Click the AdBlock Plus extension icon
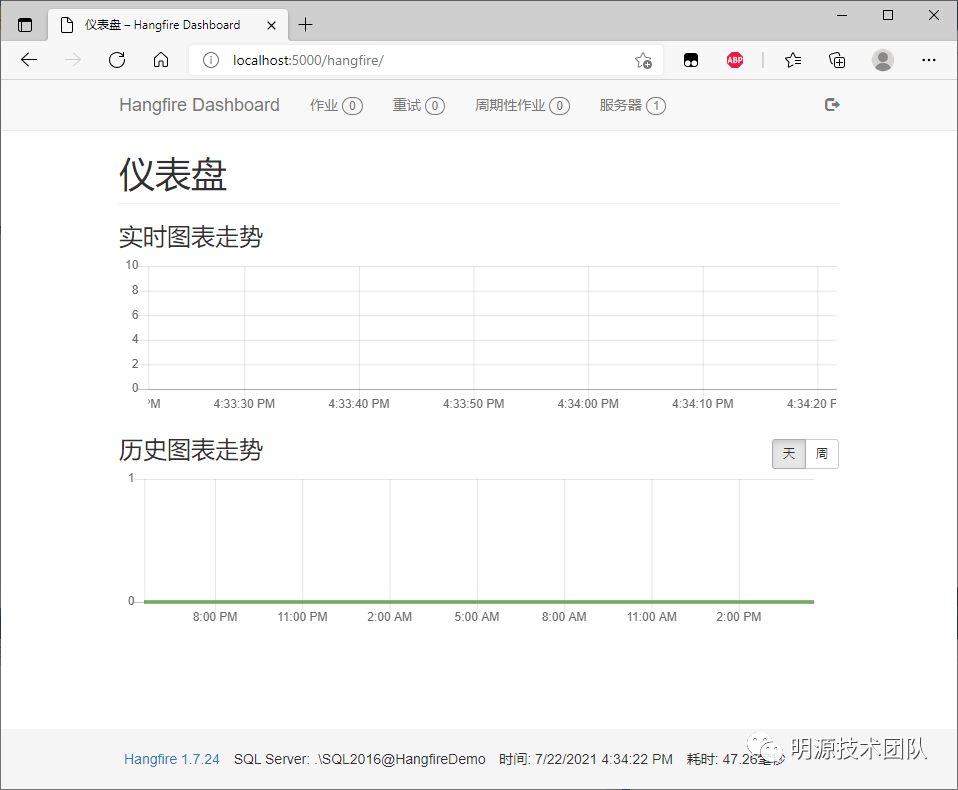958x790 pixels. [x=735, y=60]
